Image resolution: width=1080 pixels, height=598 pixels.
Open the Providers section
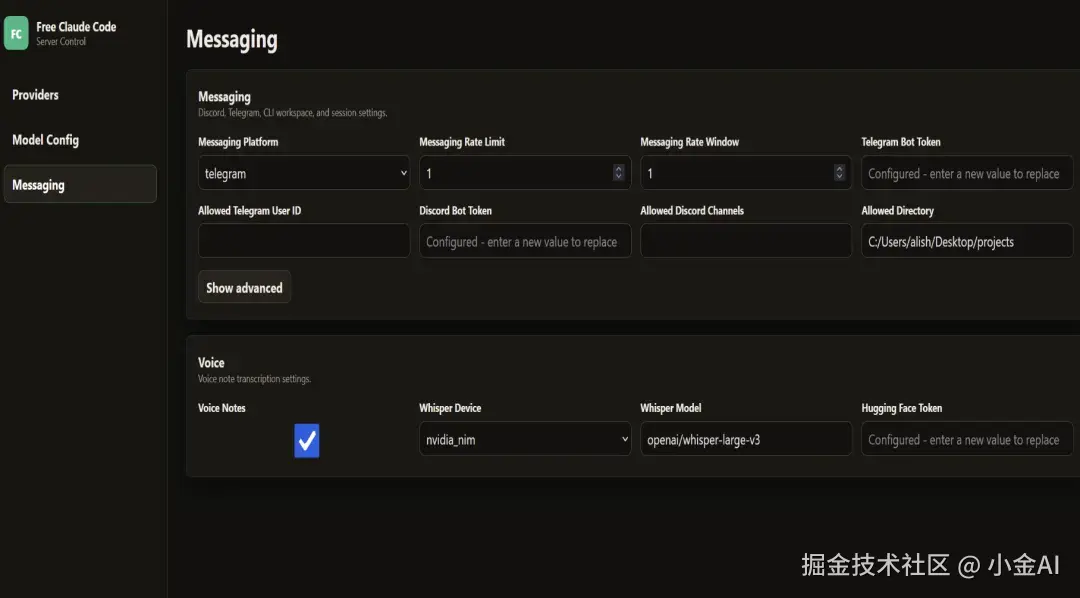pyautogui.click(x=35, y=95)
